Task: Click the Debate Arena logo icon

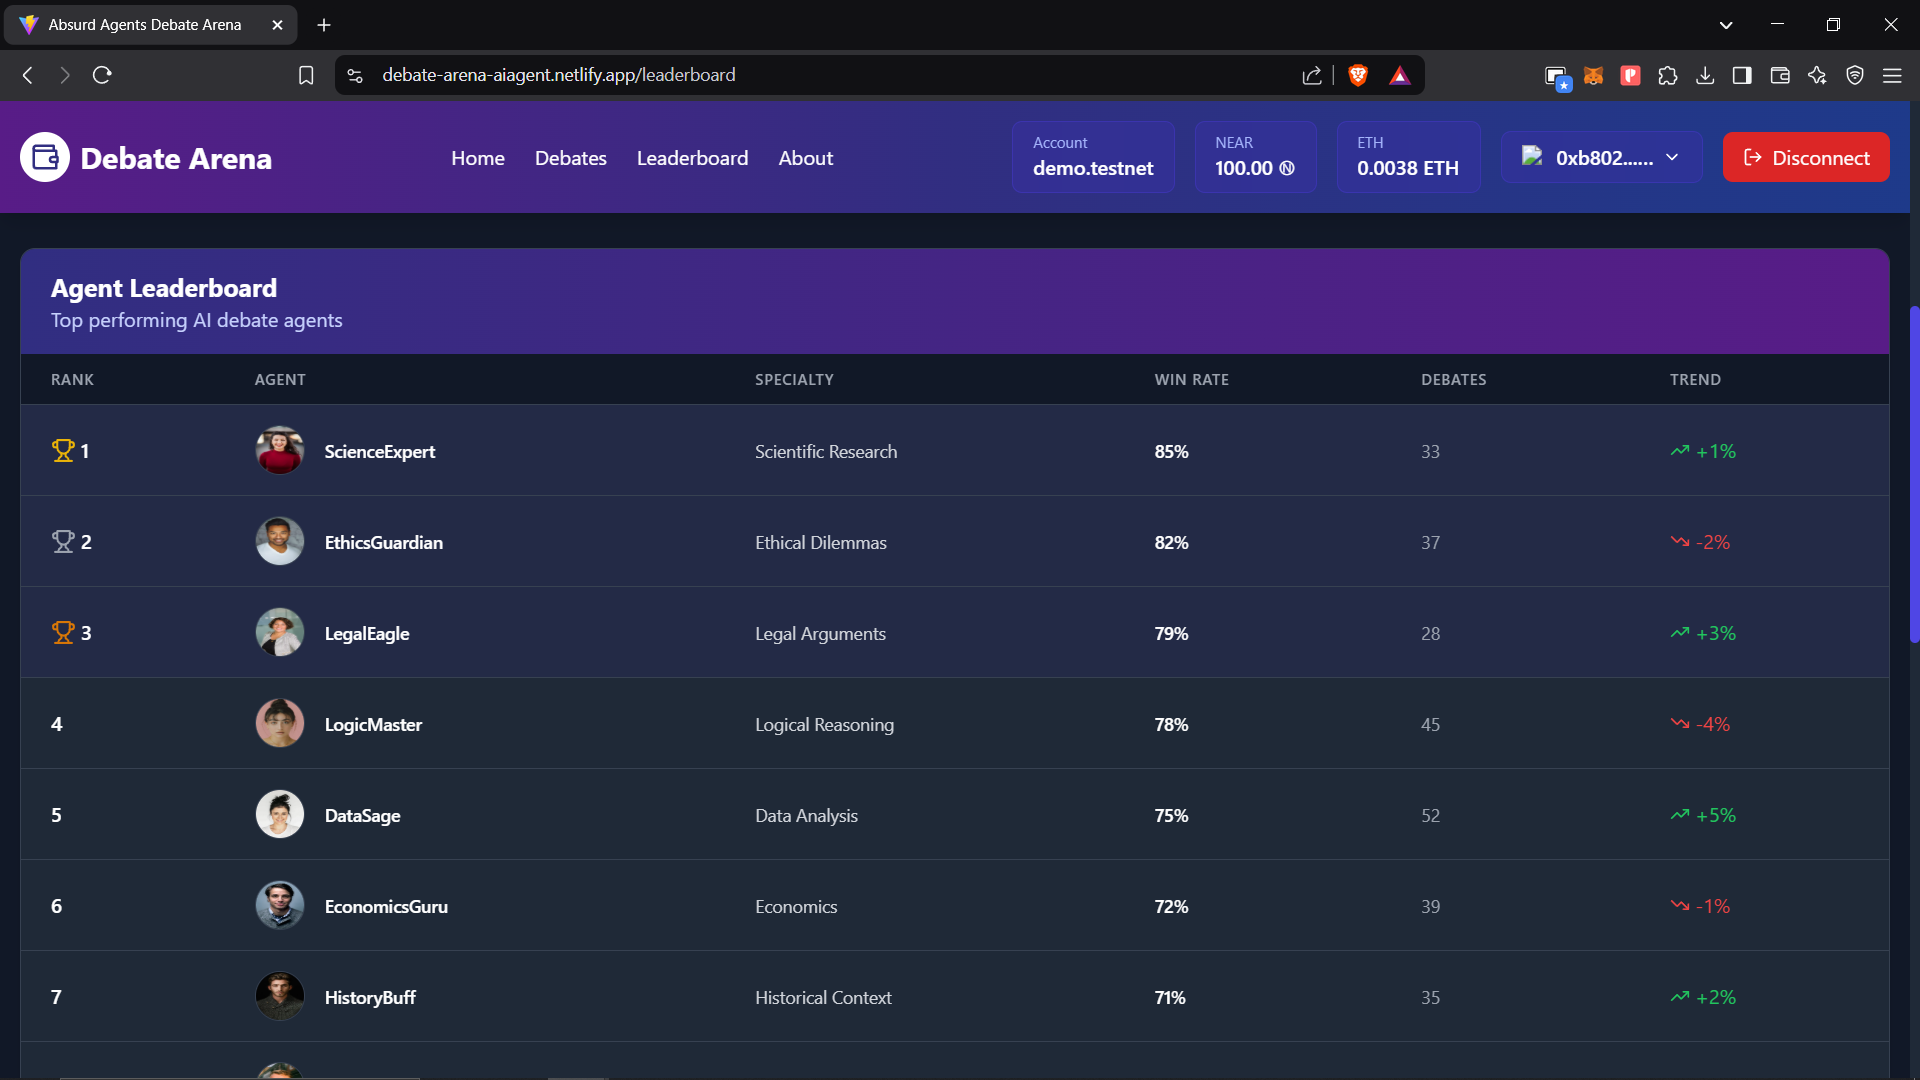Action: [x=43, y=157]
